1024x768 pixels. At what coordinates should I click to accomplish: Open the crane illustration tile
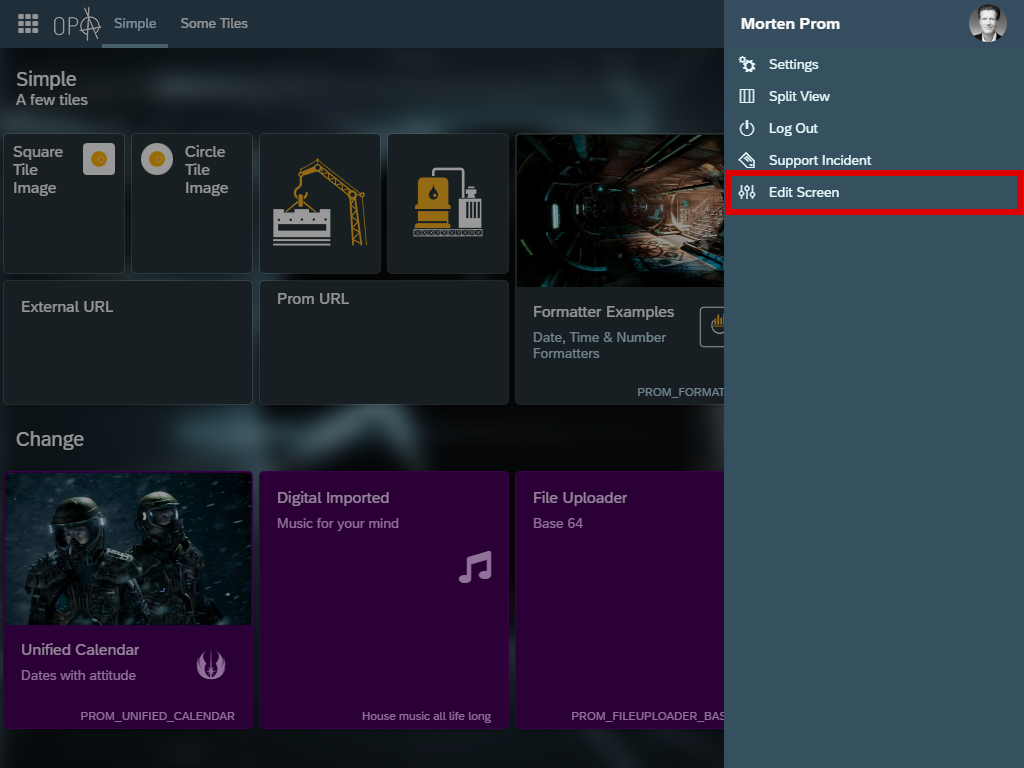click(x=320, y=204)
